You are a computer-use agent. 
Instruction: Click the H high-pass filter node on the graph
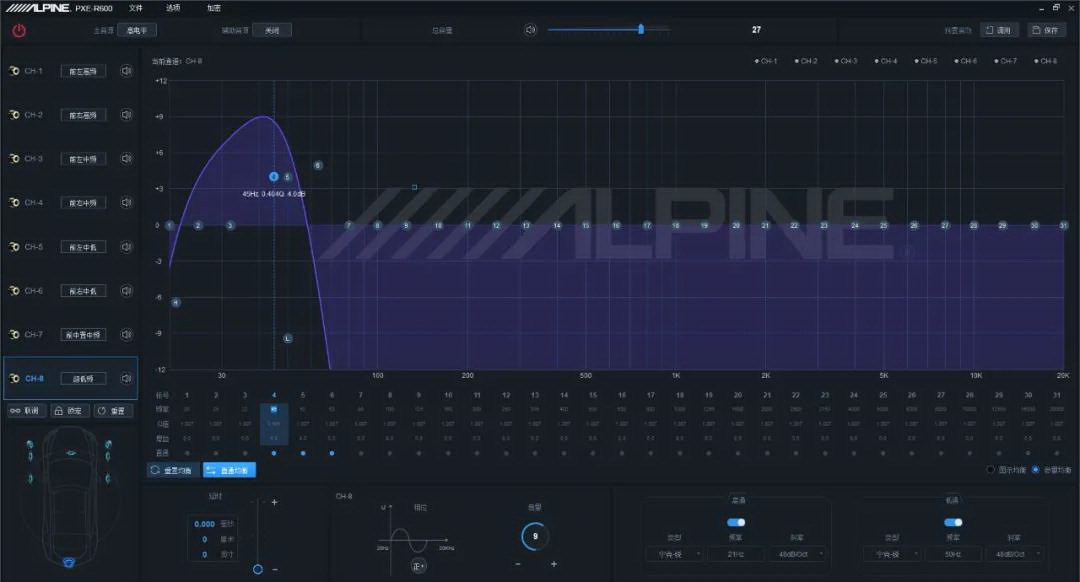coord(176,302)
